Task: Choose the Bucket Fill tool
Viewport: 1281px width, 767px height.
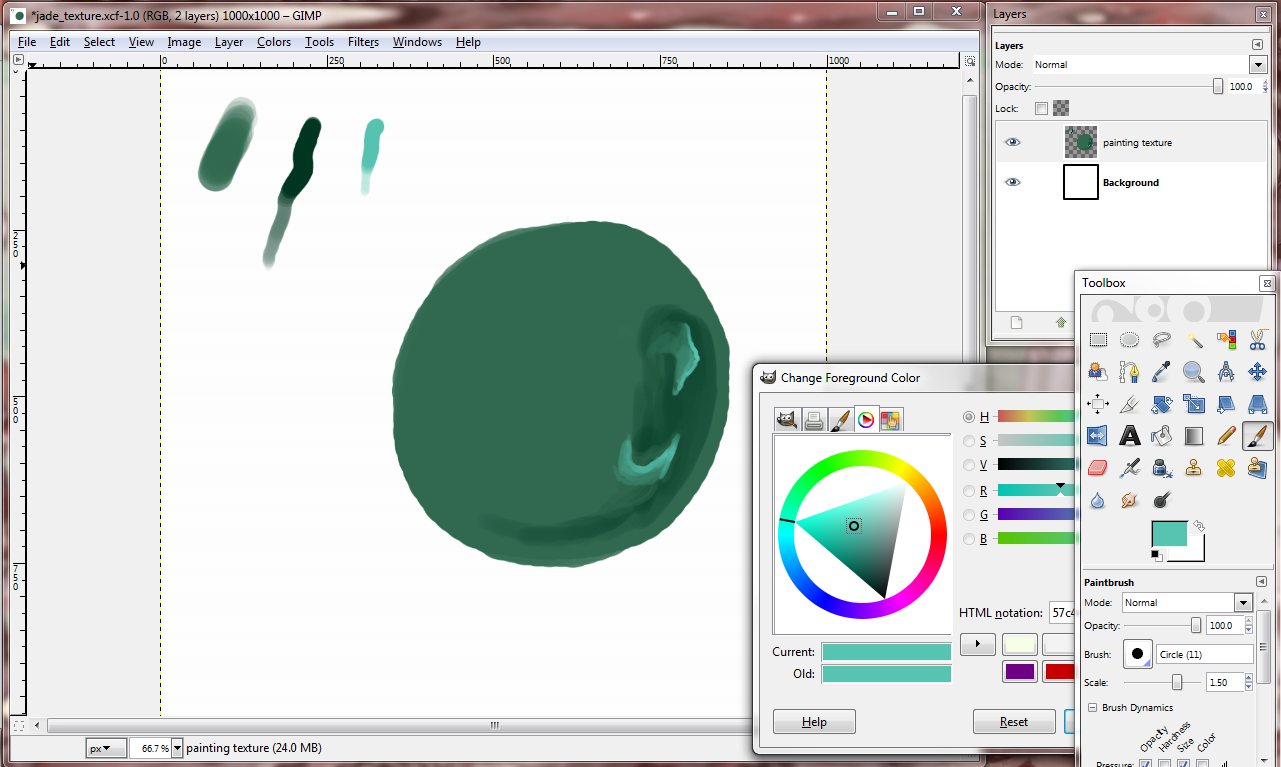Action: click(1162, 436)
